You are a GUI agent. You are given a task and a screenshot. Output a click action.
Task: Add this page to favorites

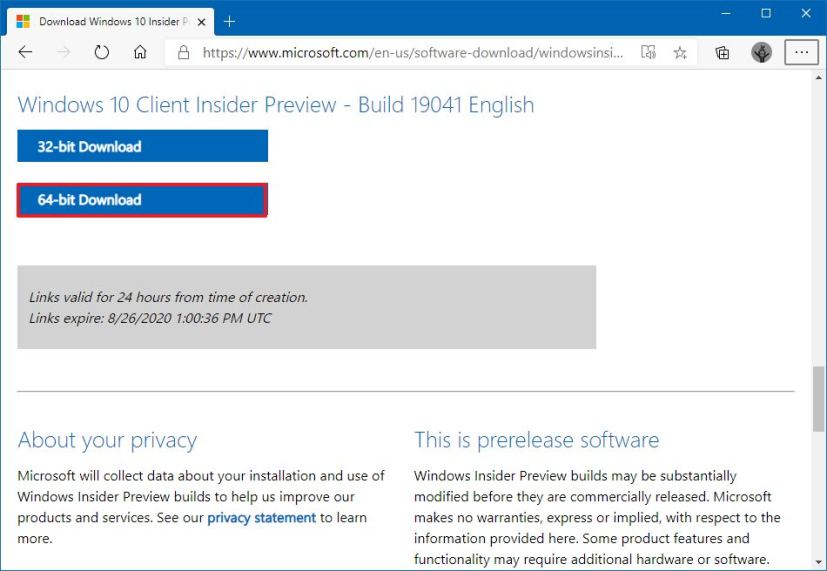(680, 52)
